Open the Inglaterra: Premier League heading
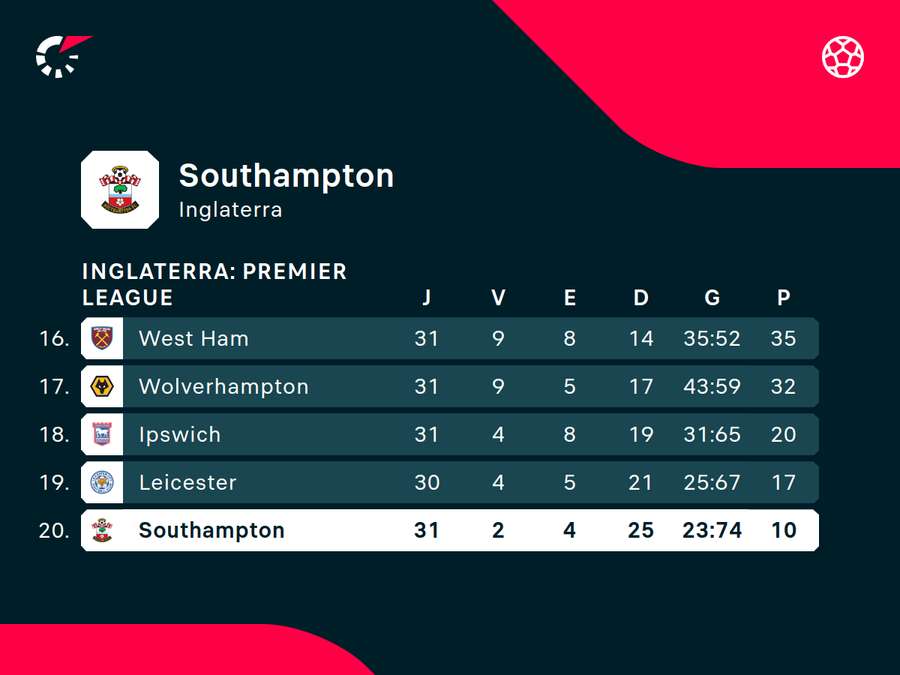 (215, 284)
